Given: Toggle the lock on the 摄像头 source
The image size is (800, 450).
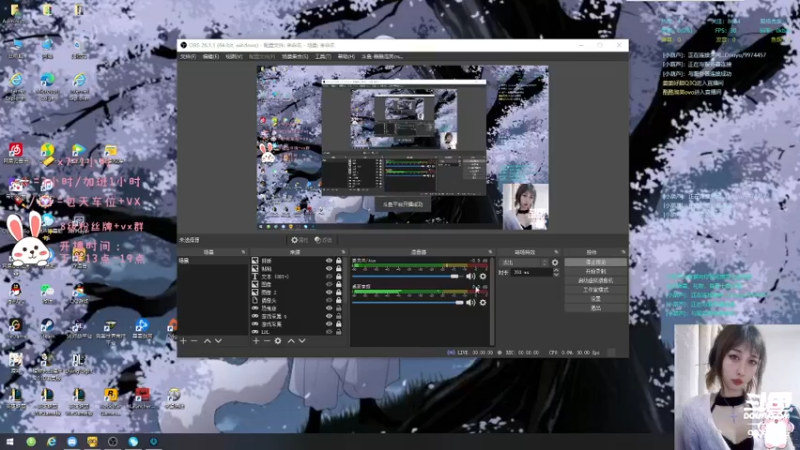Looking at the screenshot, I should (x=338, y=301).
